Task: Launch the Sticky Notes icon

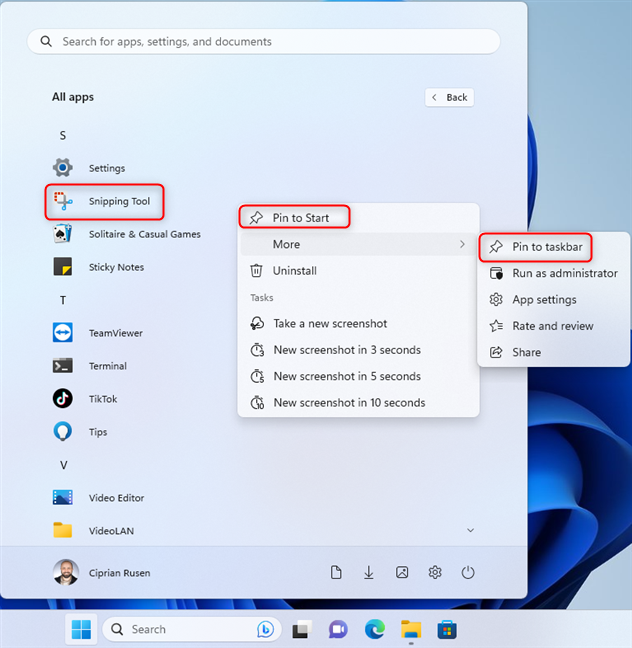Action: tap(63, 267)
